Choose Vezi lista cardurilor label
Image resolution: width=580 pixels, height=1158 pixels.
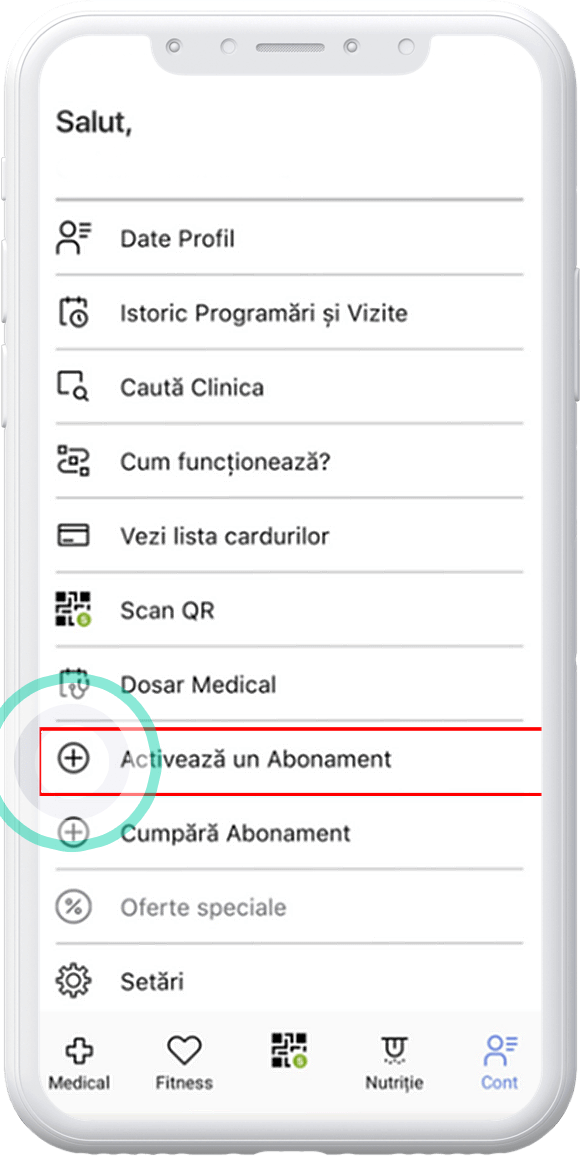(225, 536)
